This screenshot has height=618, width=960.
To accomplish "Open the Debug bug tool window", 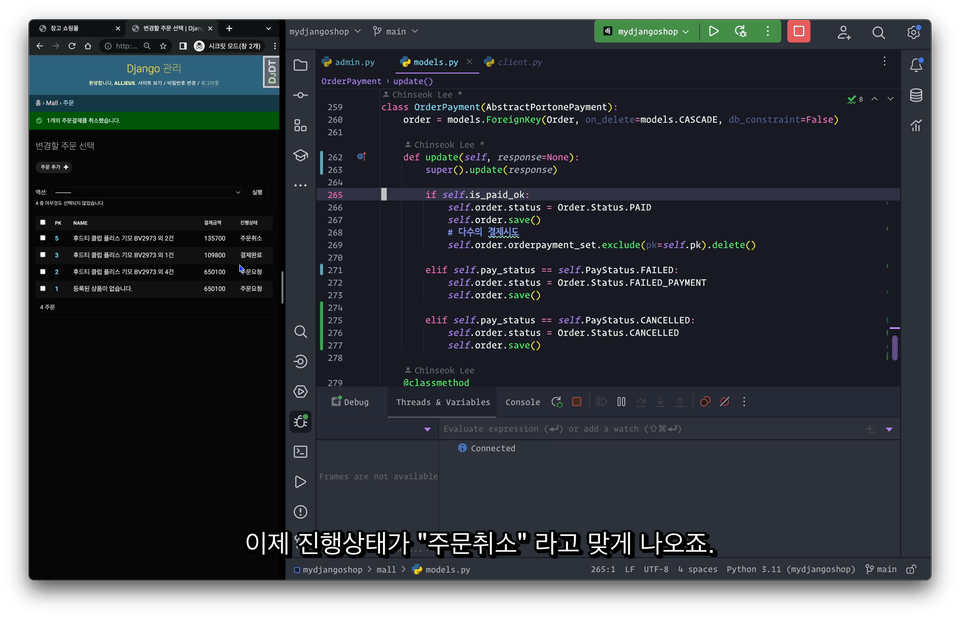I will click(x=300, y=421).
